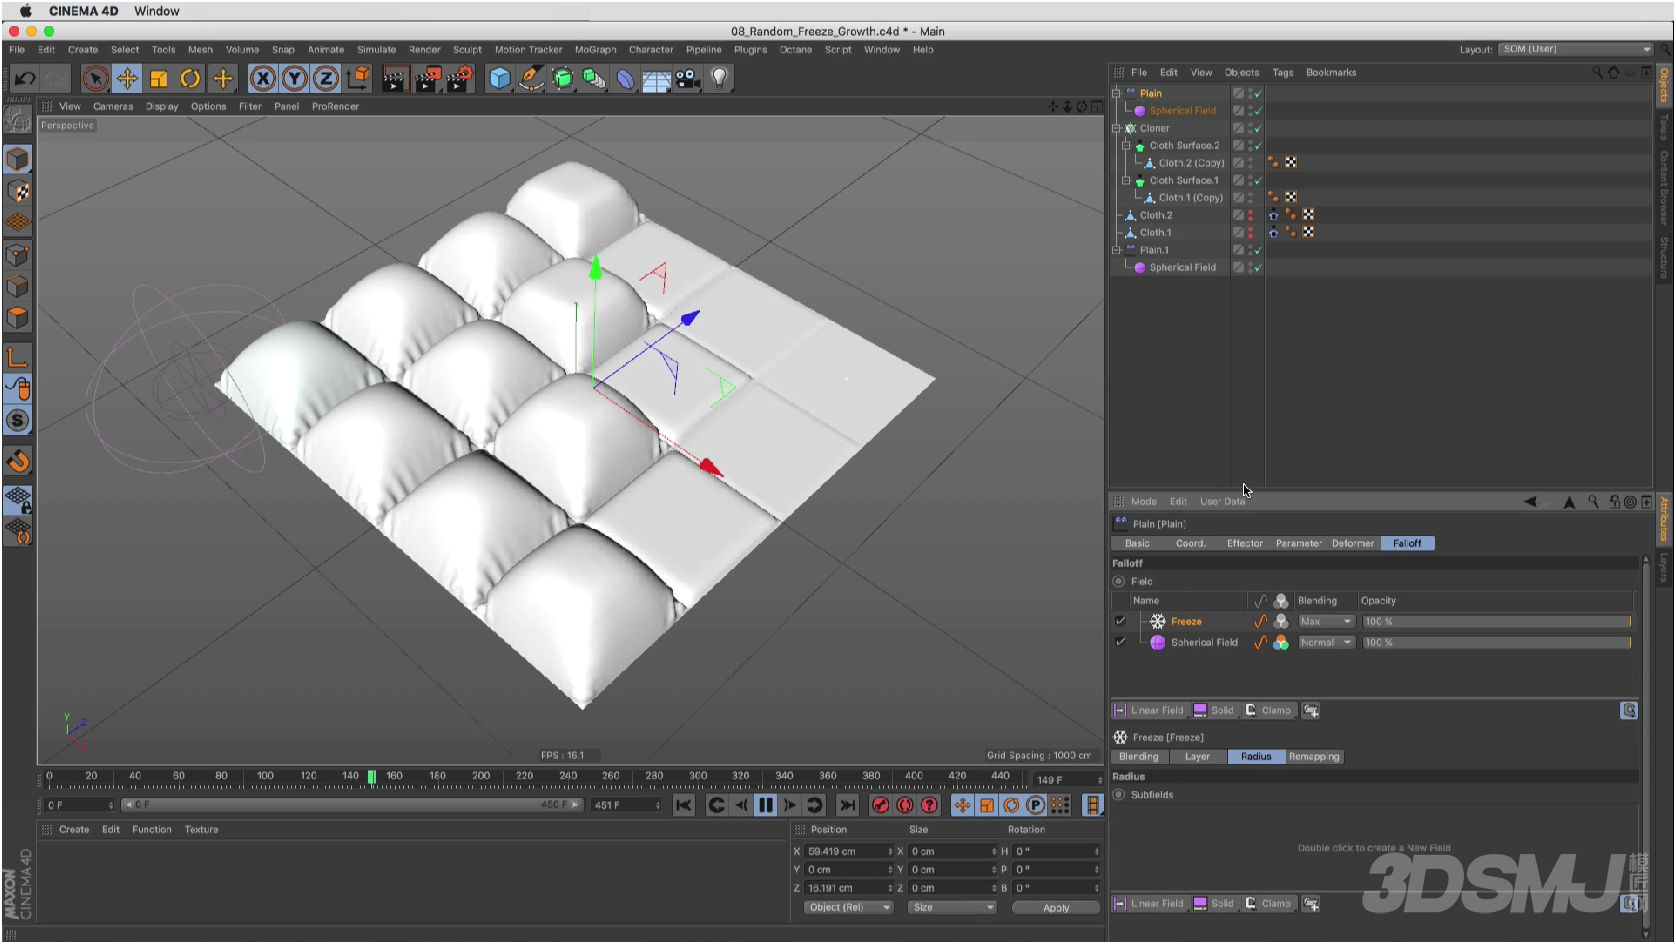Screen dimensions: 1676x944
Task: Click the Record Active Objects button
Action: 881,805
